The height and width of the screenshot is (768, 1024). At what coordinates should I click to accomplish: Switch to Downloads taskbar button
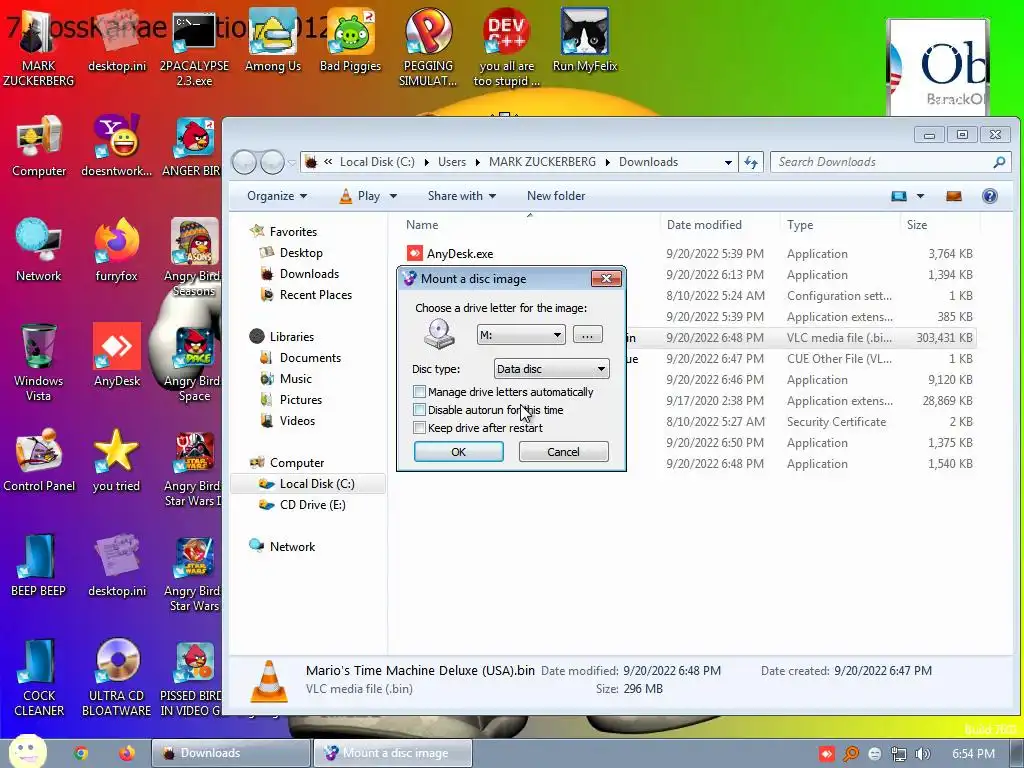pyautogui.click(x=231, y=753)
